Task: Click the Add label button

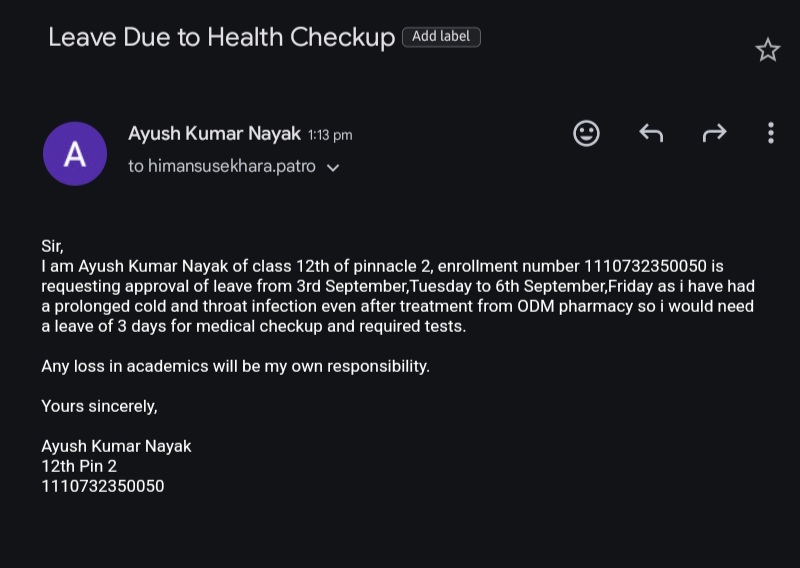Action: point(441,37)
